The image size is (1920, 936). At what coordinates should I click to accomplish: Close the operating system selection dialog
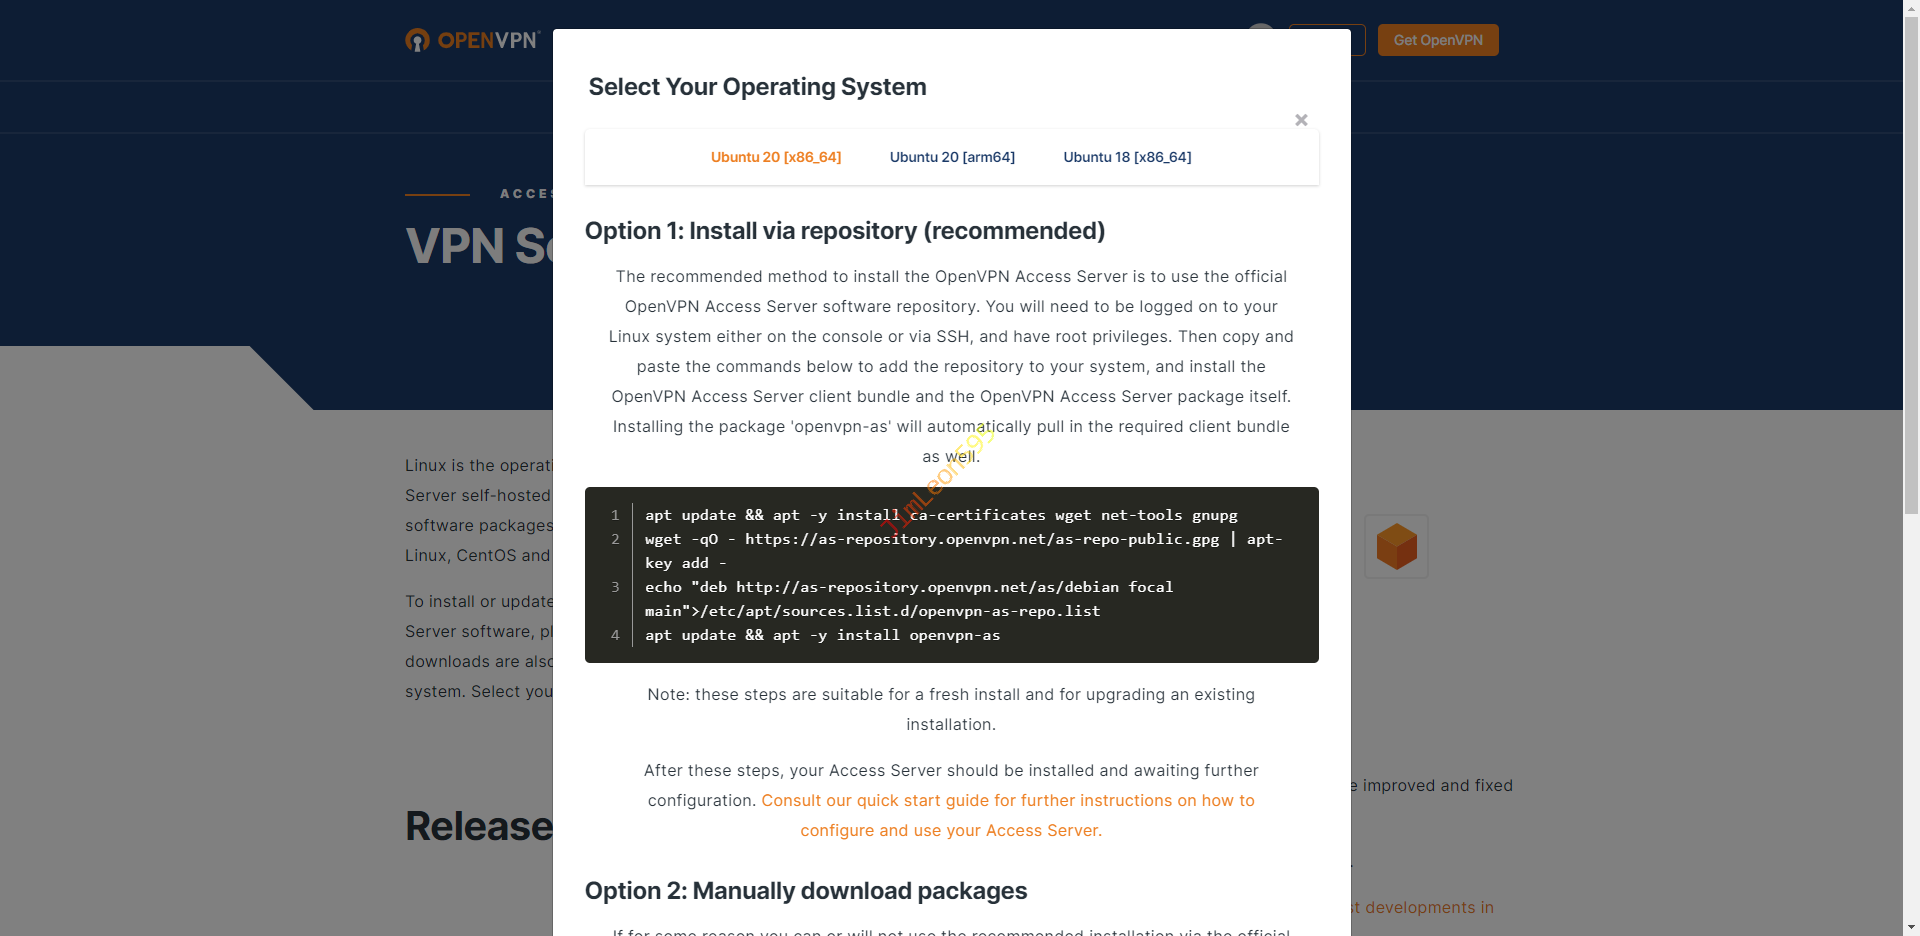(1301, 120)
